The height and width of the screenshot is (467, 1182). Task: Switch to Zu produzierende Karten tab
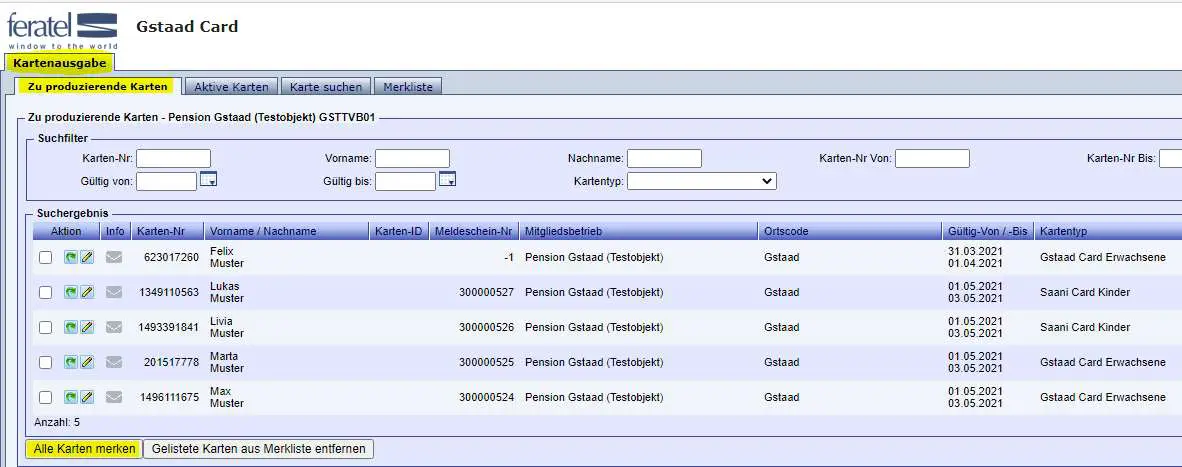(98, 87)
